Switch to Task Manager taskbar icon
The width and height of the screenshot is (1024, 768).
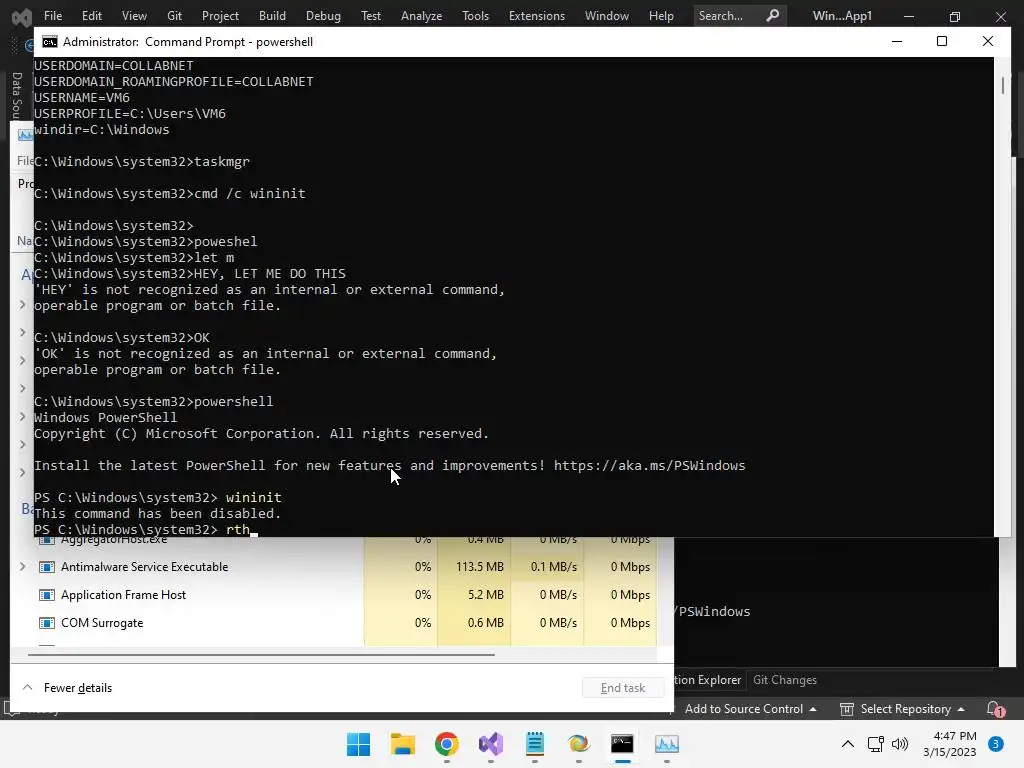pos(667,744)
